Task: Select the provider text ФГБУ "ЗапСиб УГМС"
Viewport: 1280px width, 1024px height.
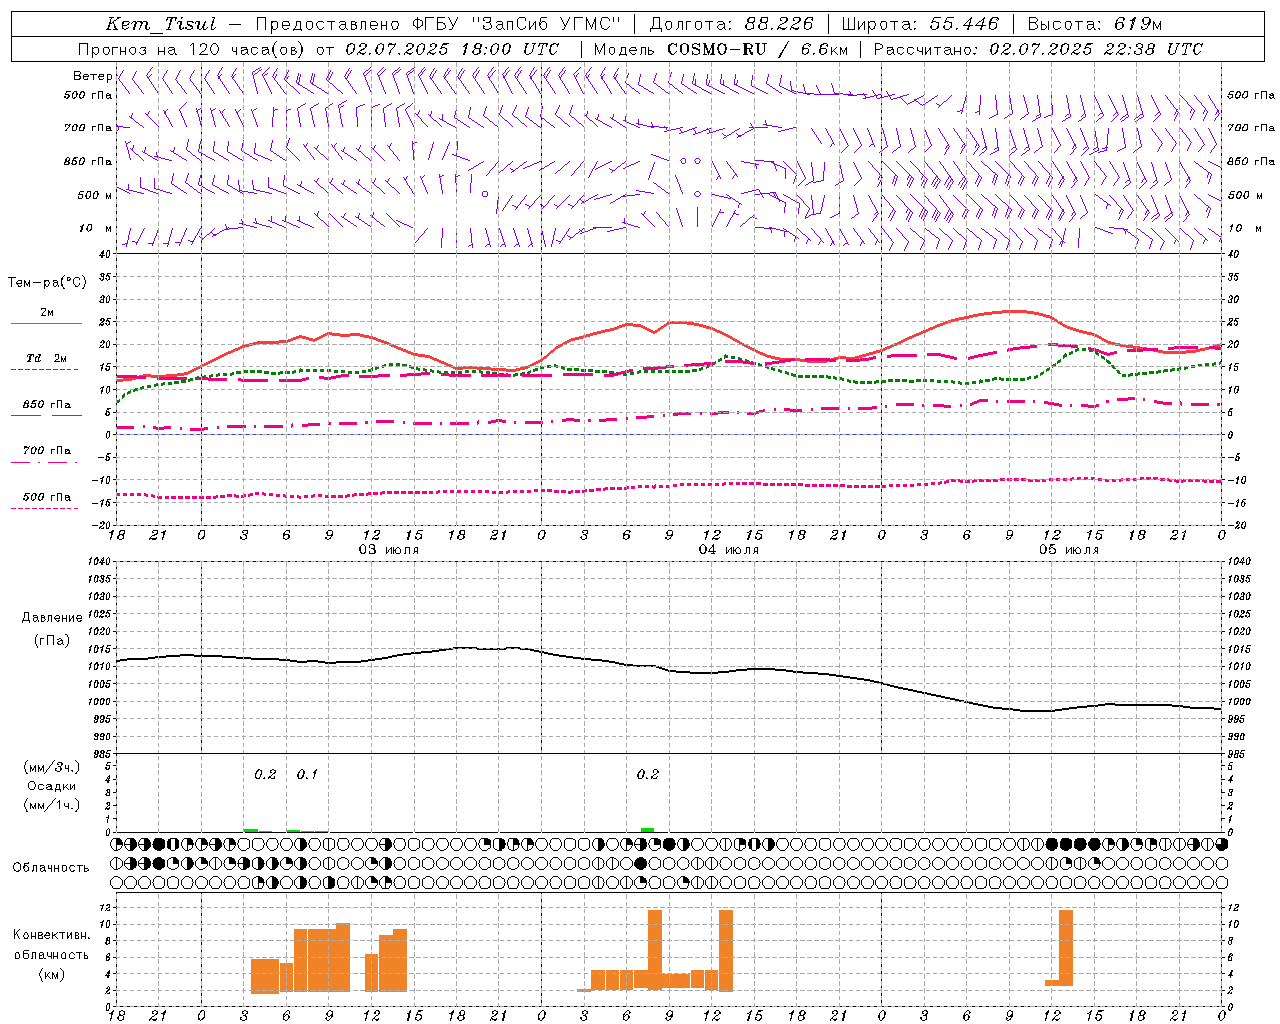Action: coord(515,24)
